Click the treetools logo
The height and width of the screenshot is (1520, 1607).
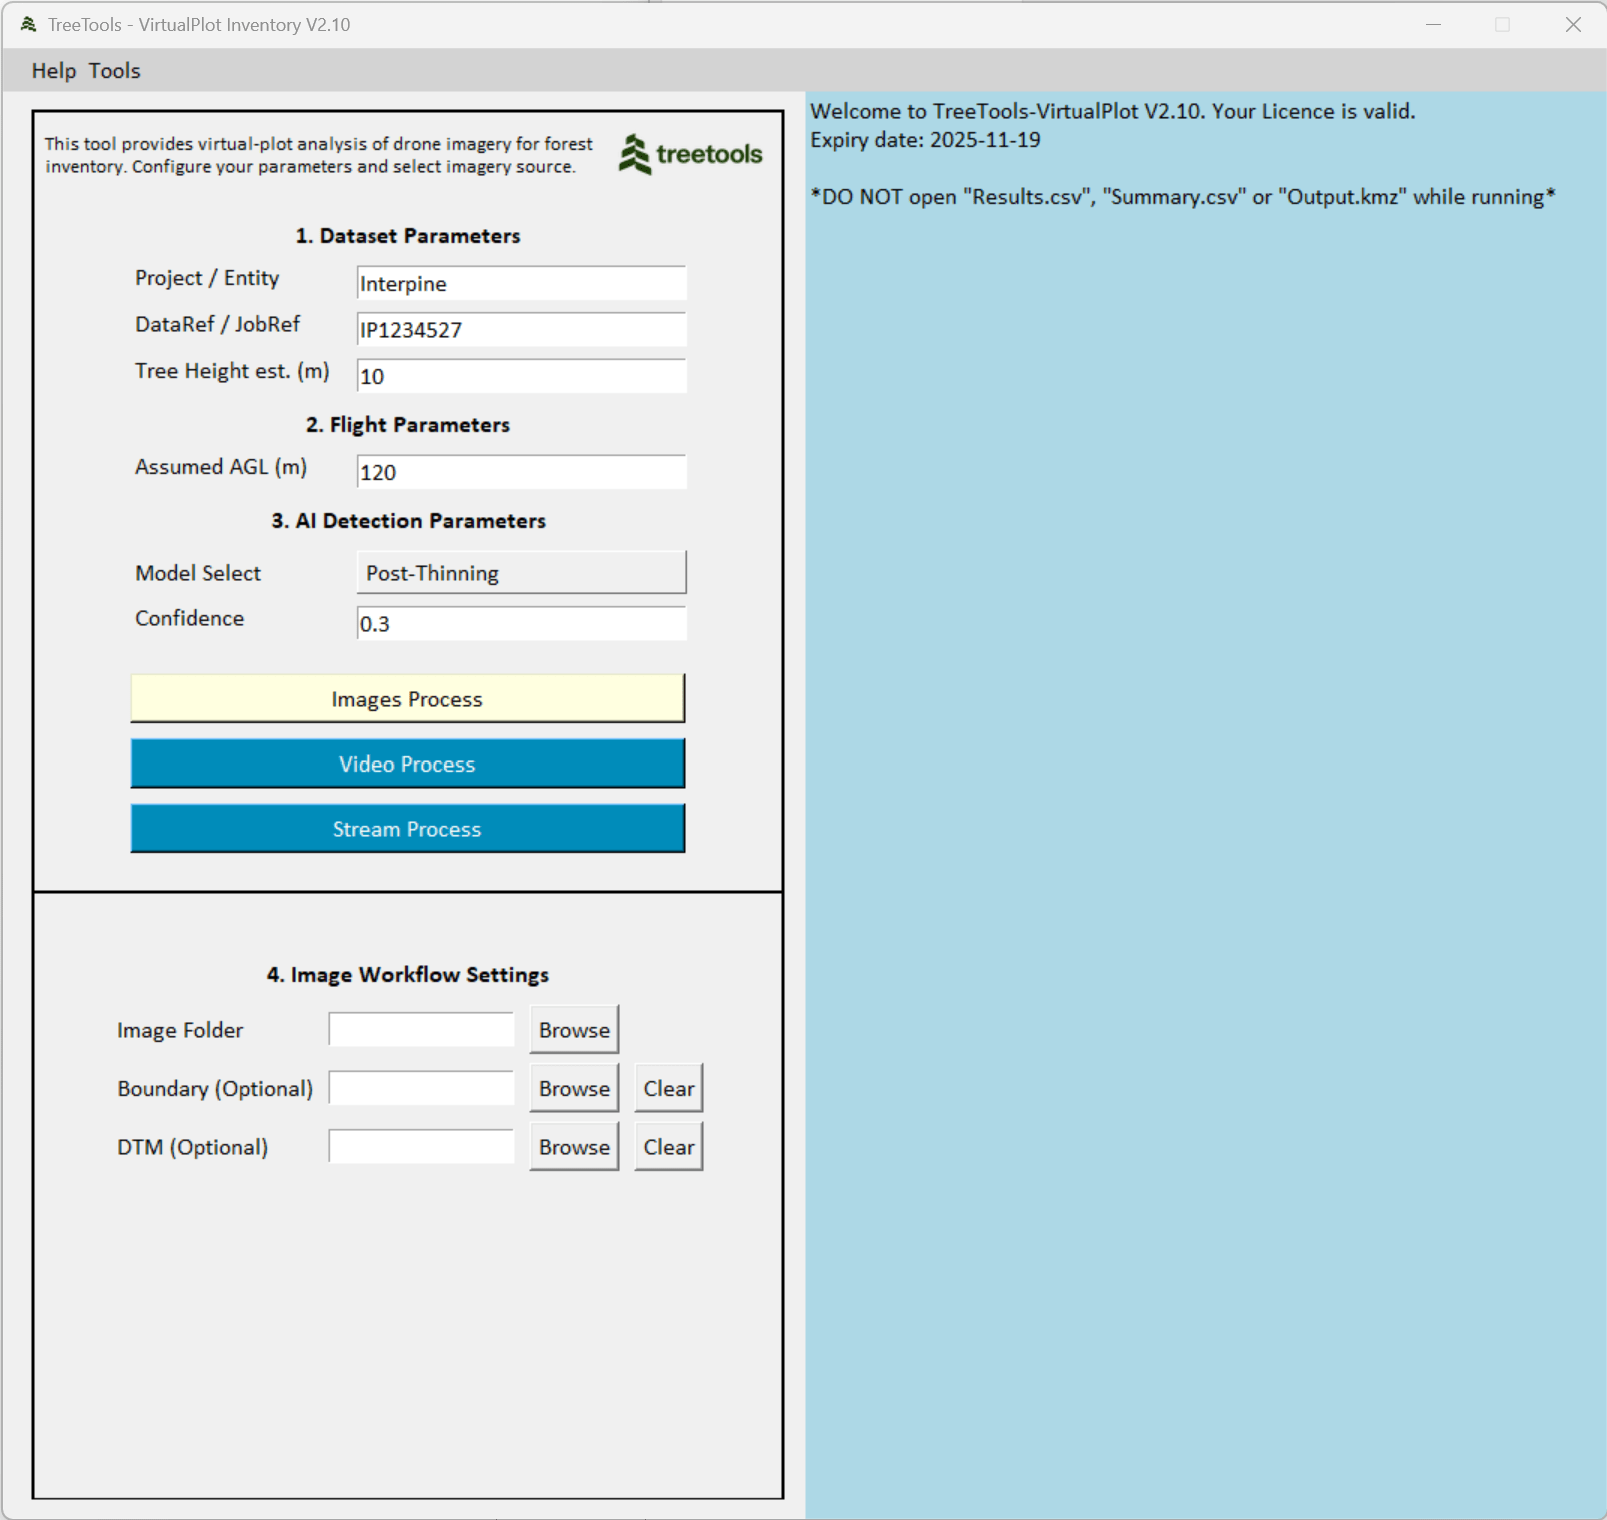tap(690, 154)
